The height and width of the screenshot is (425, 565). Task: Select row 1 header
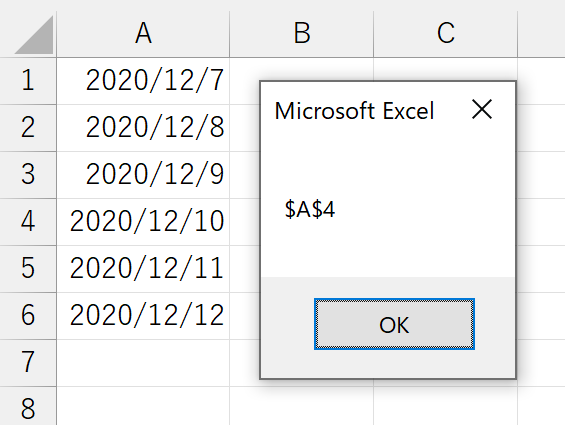tap(28, 81)
